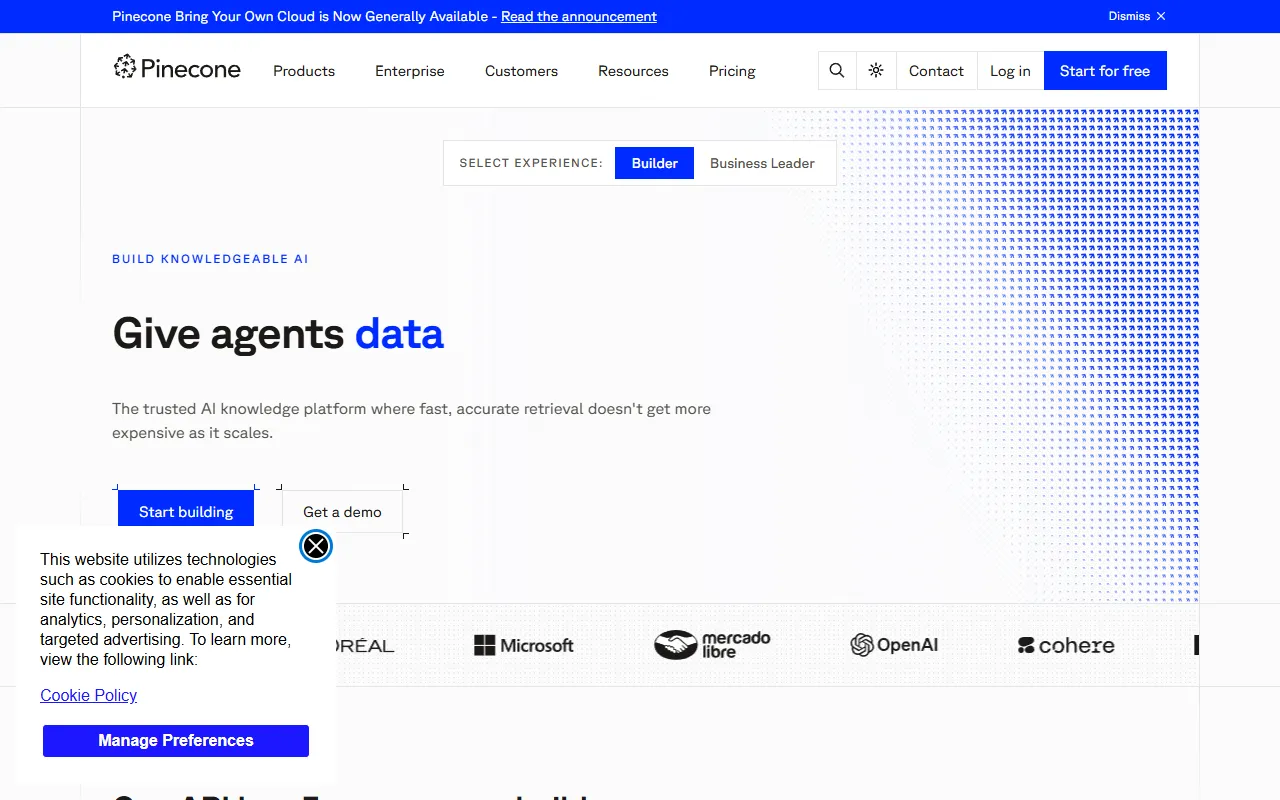Click the Contact link

[936, 71]
